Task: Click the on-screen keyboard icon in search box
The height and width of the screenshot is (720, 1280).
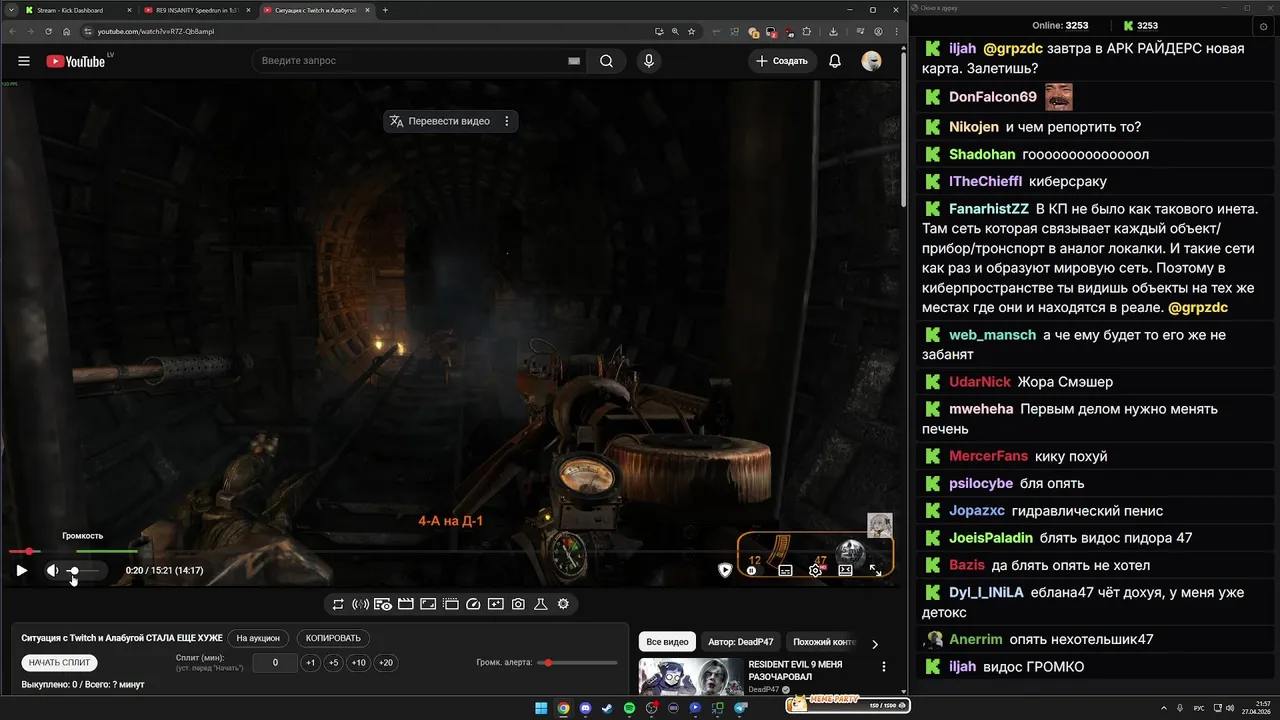Action: (574, 61)
